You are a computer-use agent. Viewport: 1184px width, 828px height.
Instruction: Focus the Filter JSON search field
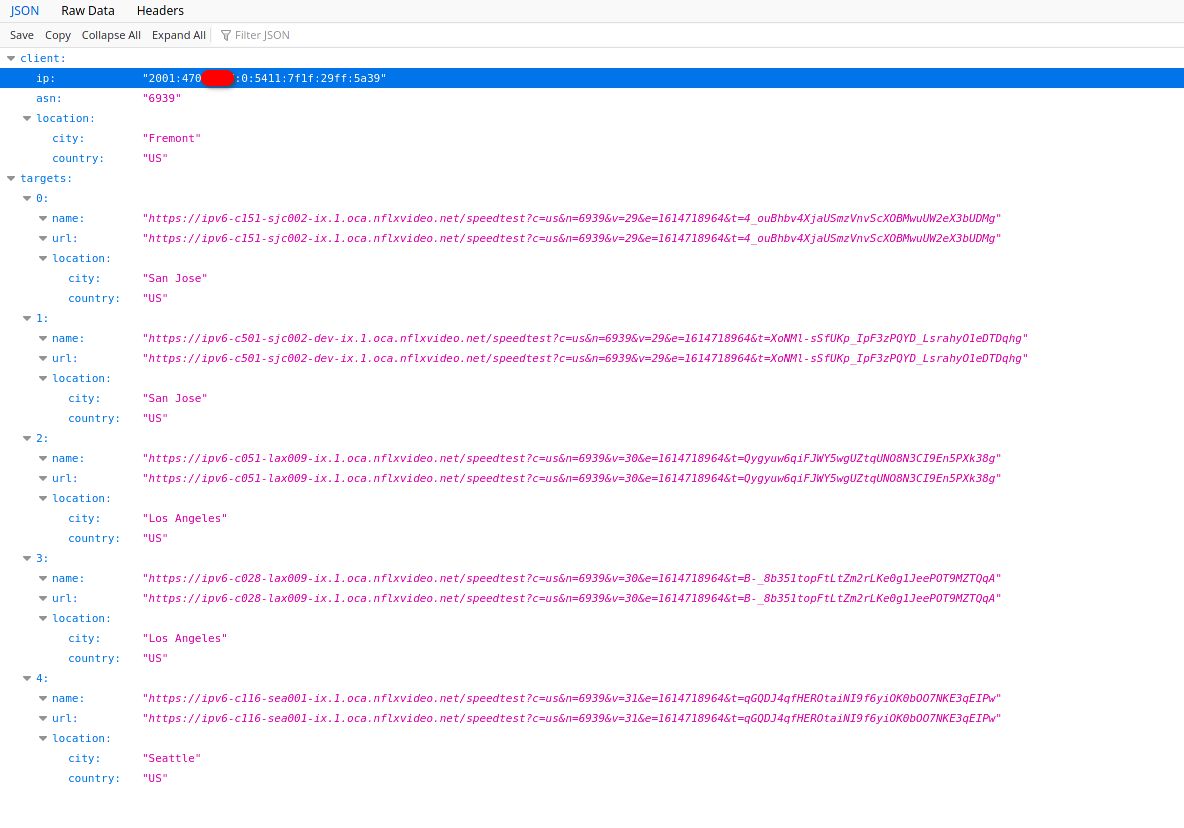coord(262,35)
